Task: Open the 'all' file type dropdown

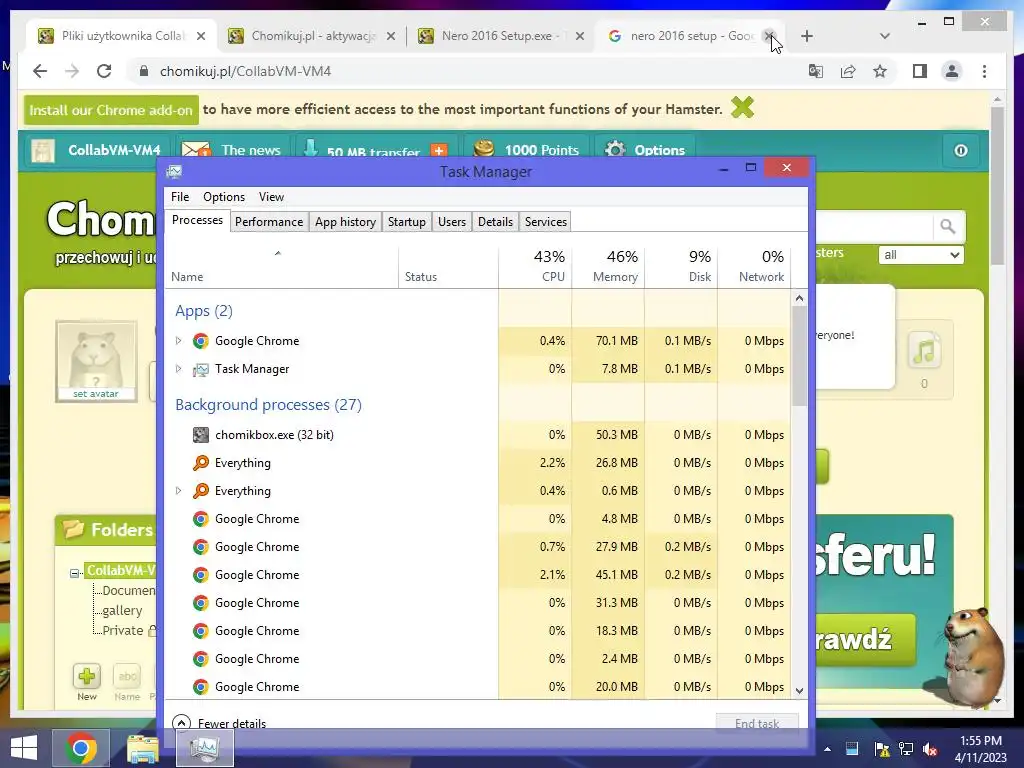Action: (921, 255)
